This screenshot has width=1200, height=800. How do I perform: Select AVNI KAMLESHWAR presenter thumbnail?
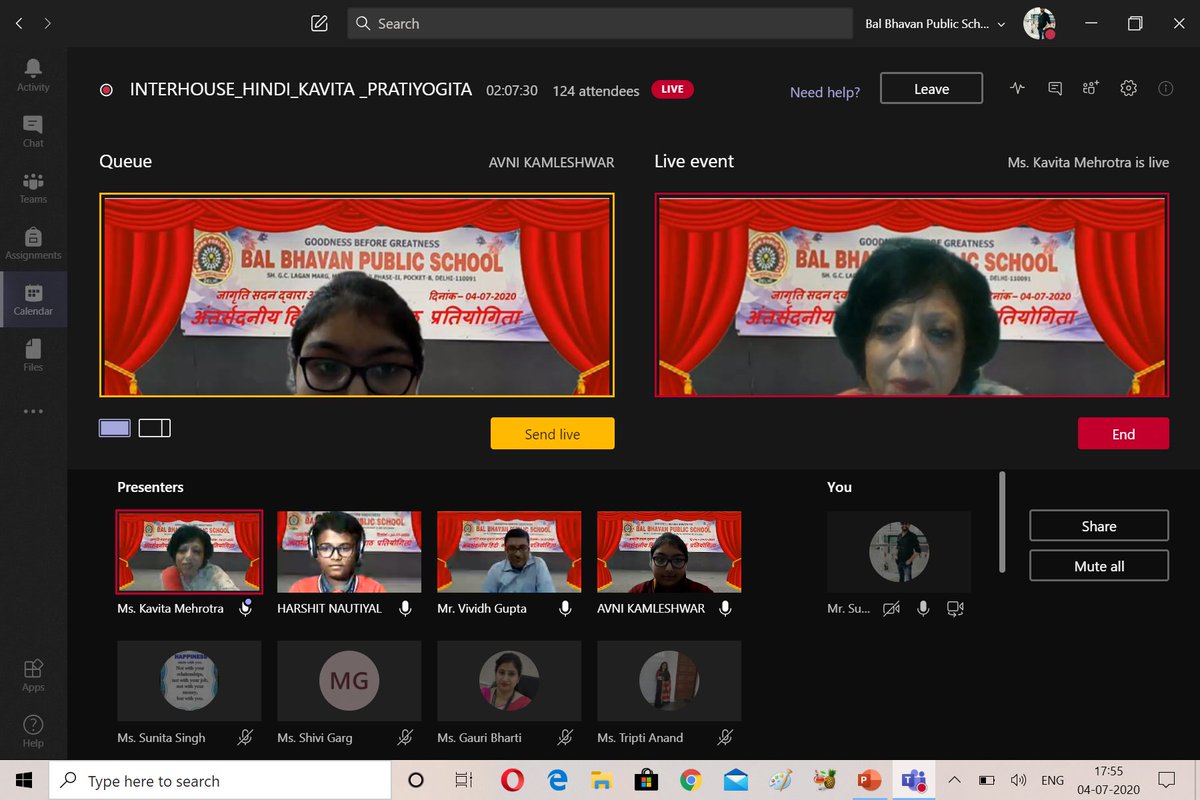(x=669, y=552)
